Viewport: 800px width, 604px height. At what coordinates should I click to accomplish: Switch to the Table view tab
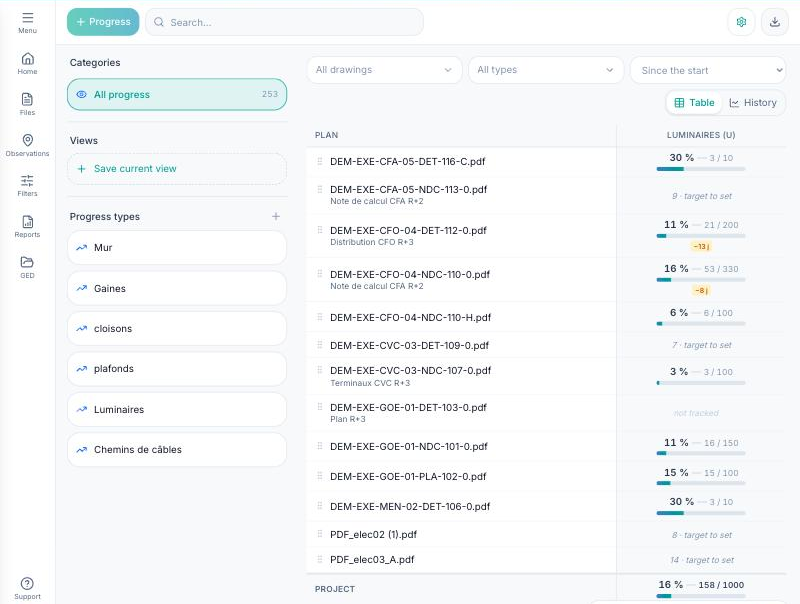(x=694, y=103)
